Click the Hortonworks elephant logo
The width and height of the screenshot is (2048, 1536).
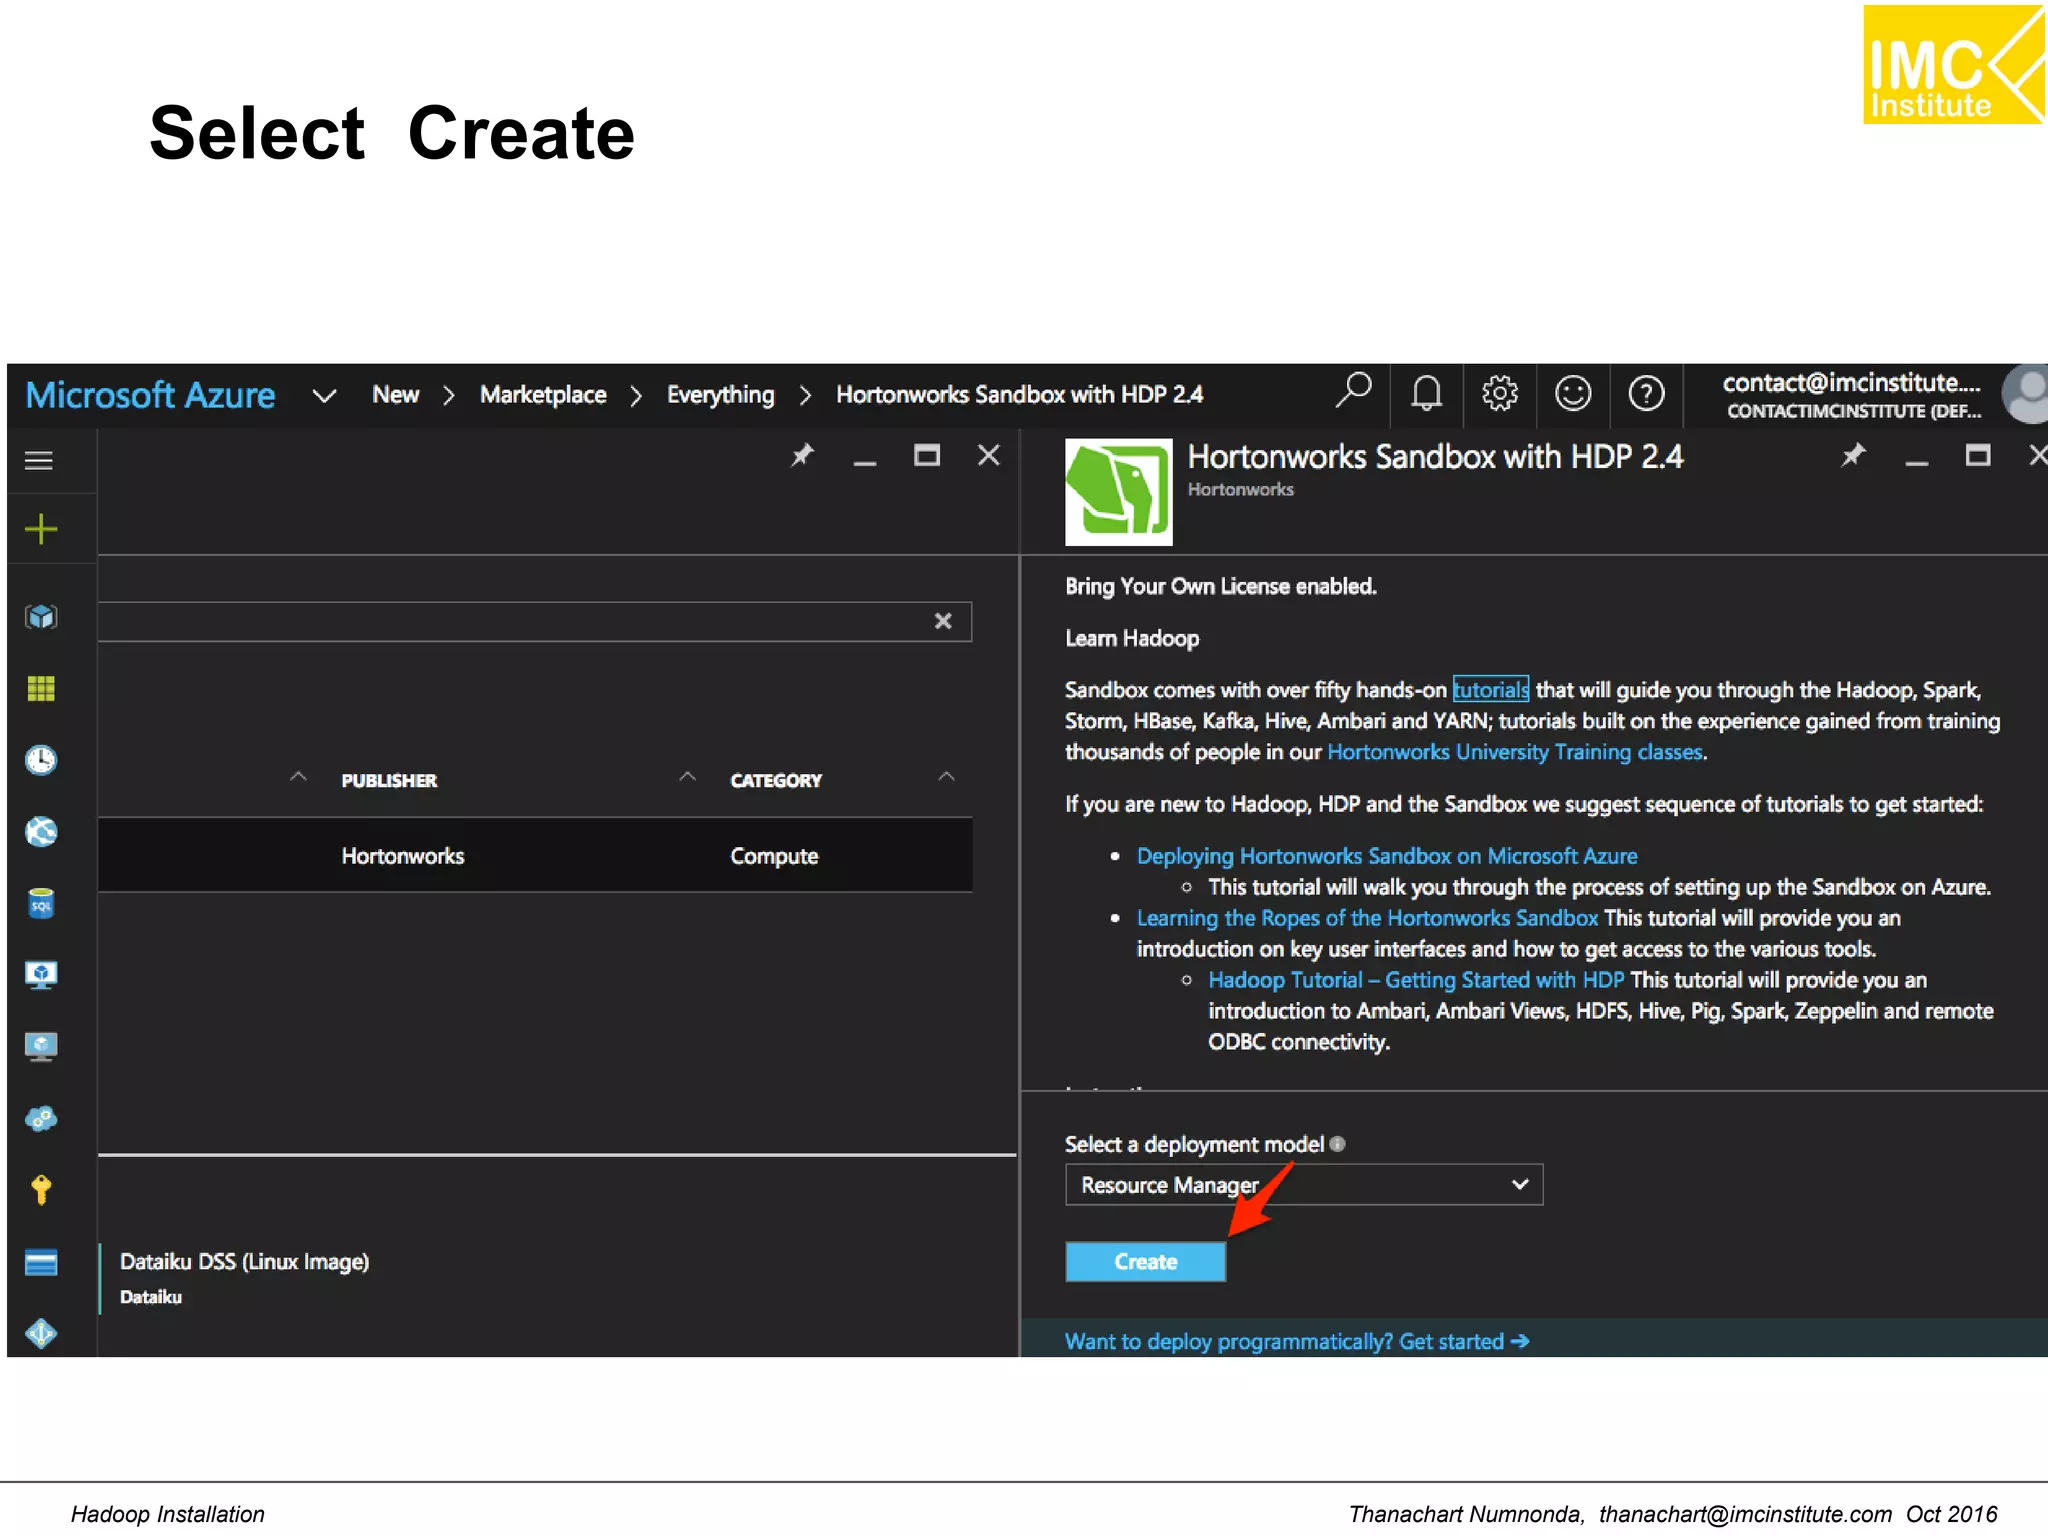tap(1118, 492)
